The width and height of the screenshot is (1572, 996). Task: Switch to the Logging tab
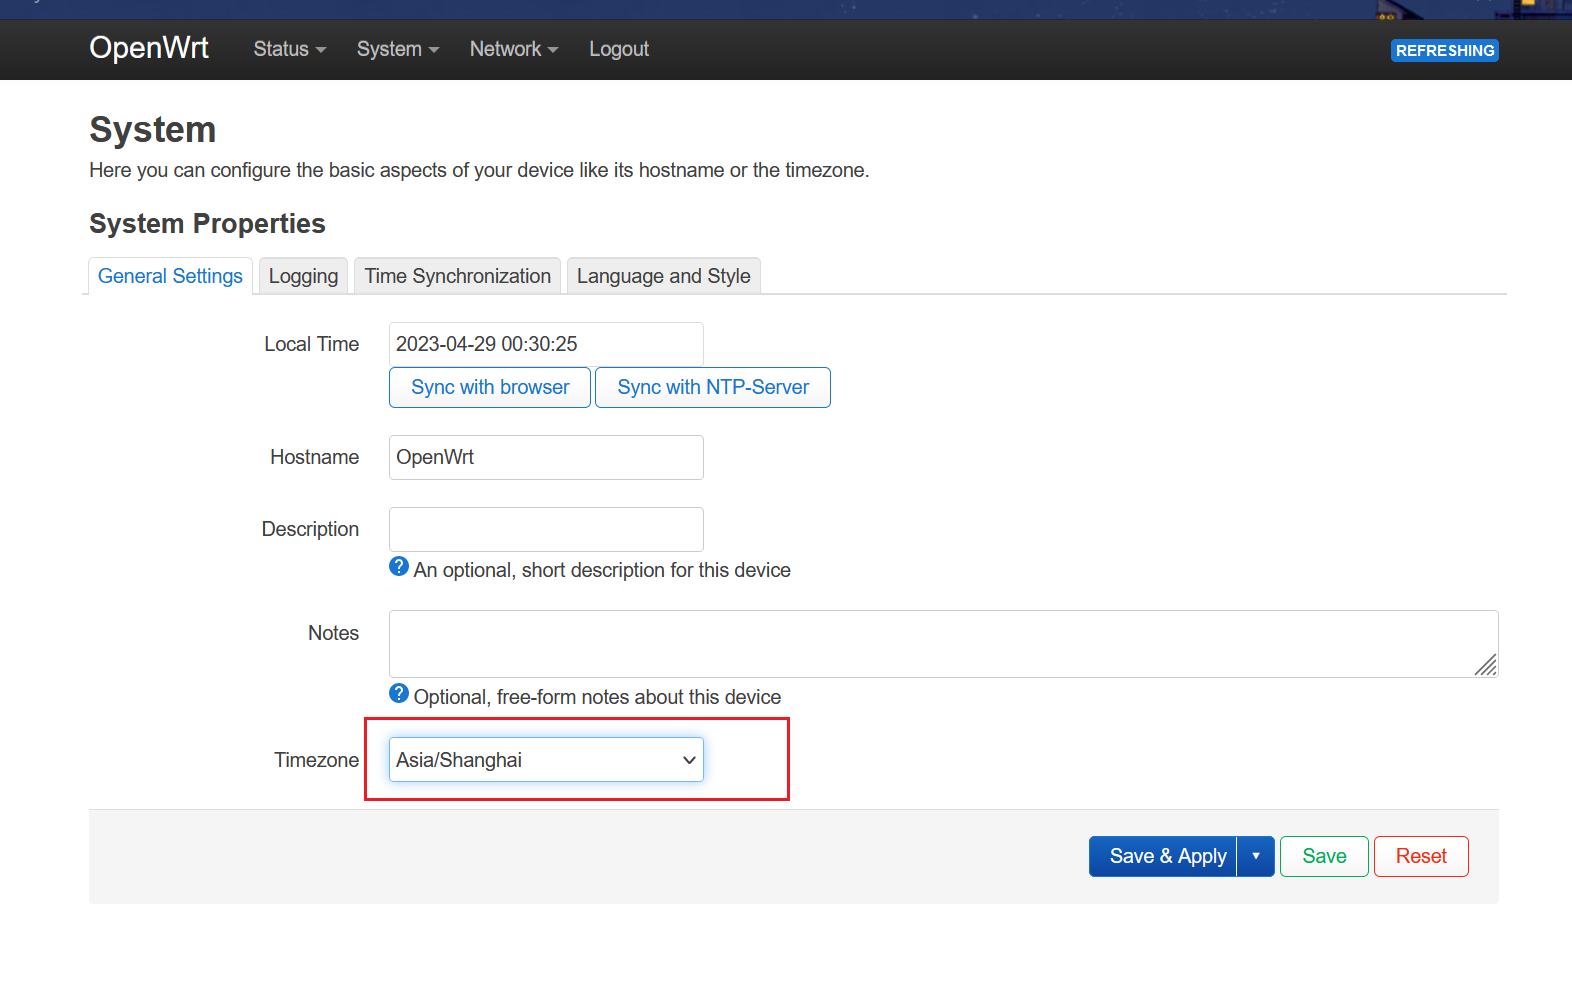click(303, 276)
